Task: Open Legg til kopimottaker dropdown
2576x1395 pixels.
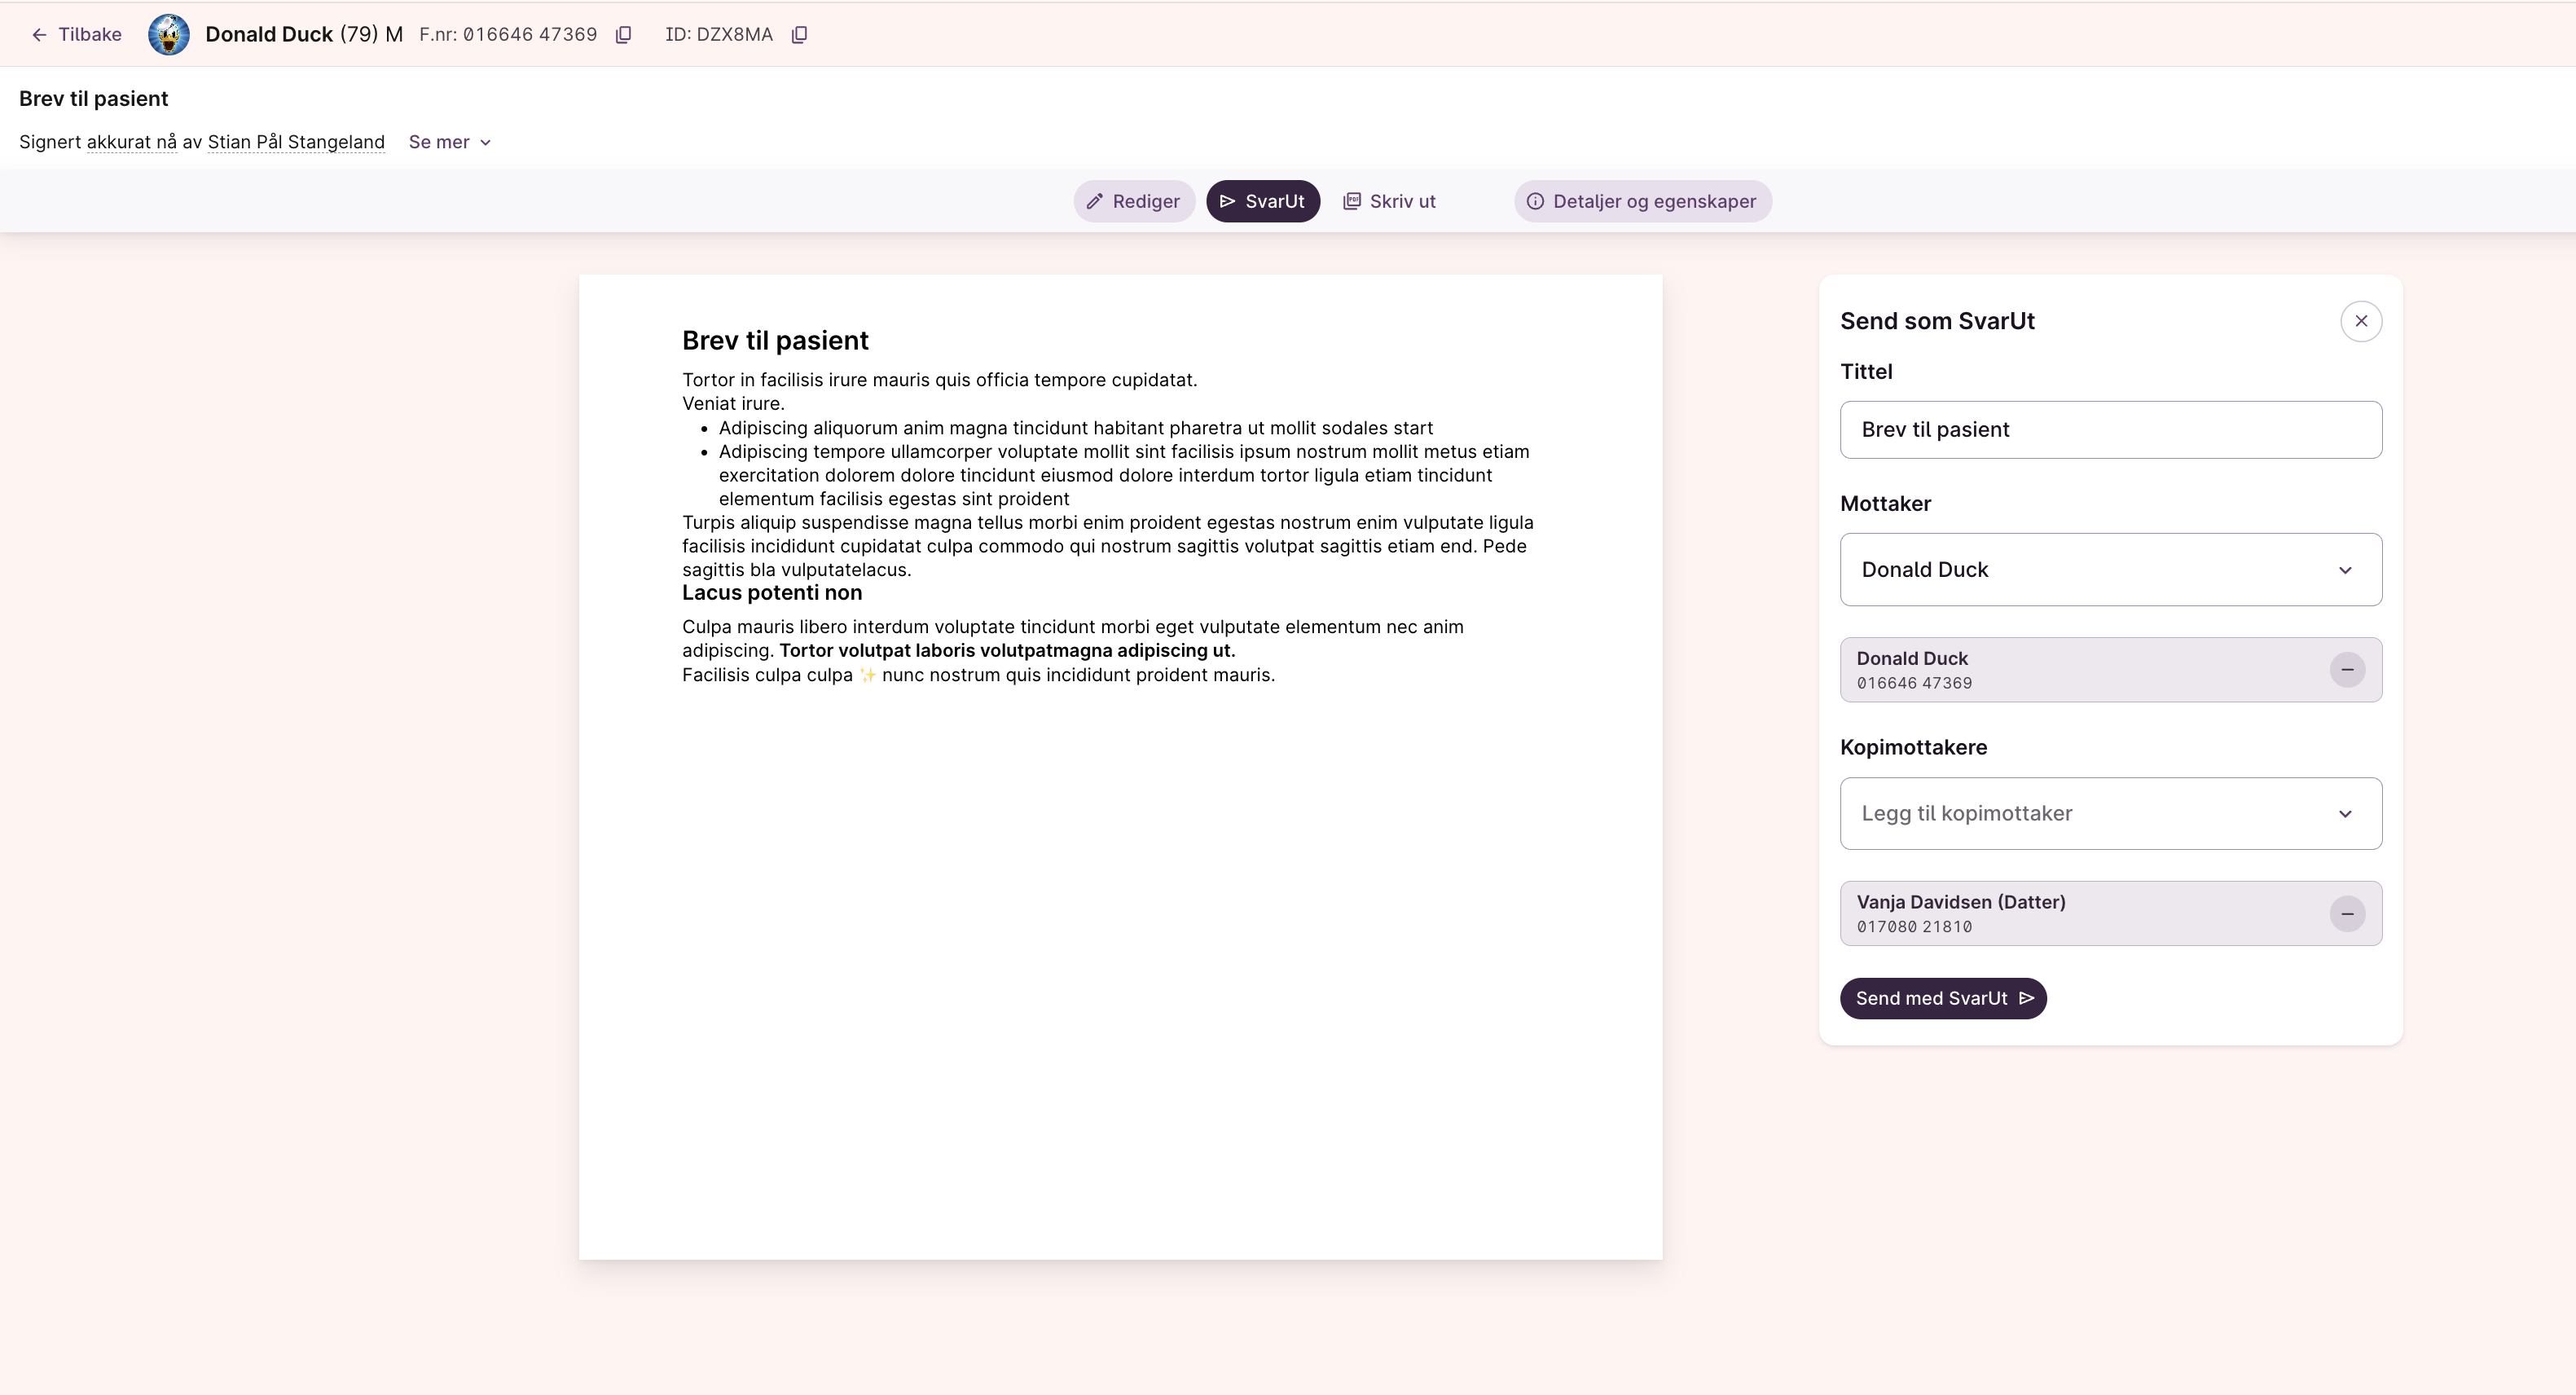Action: 2110,813
